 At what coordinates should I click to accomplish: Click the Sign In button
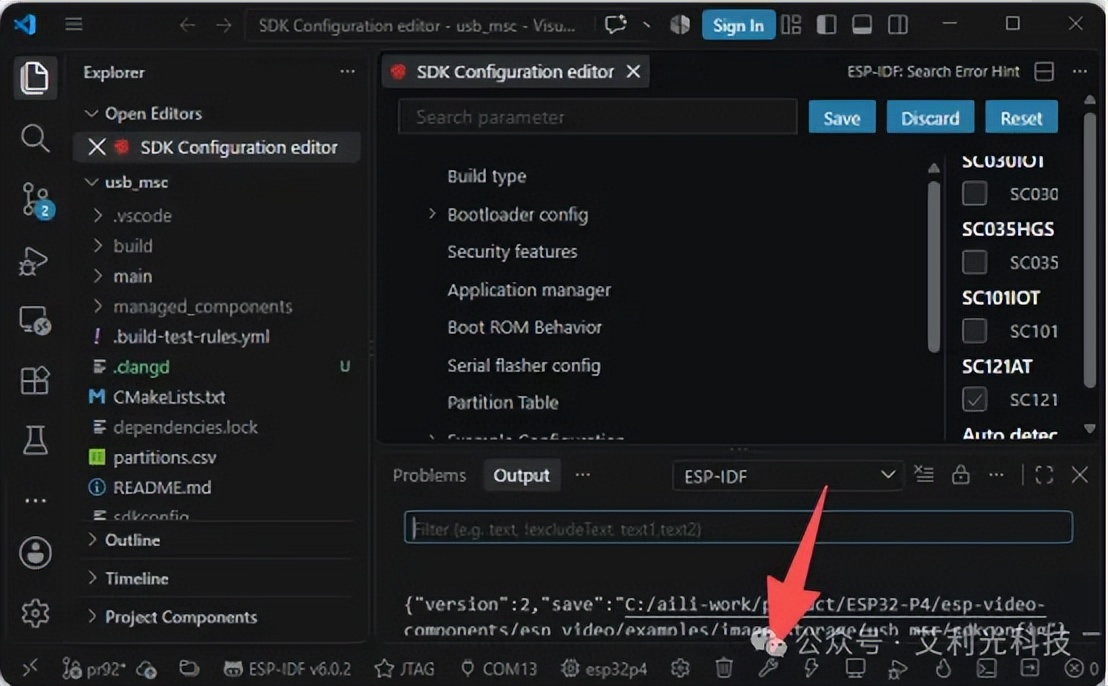(x=738, y=25)
